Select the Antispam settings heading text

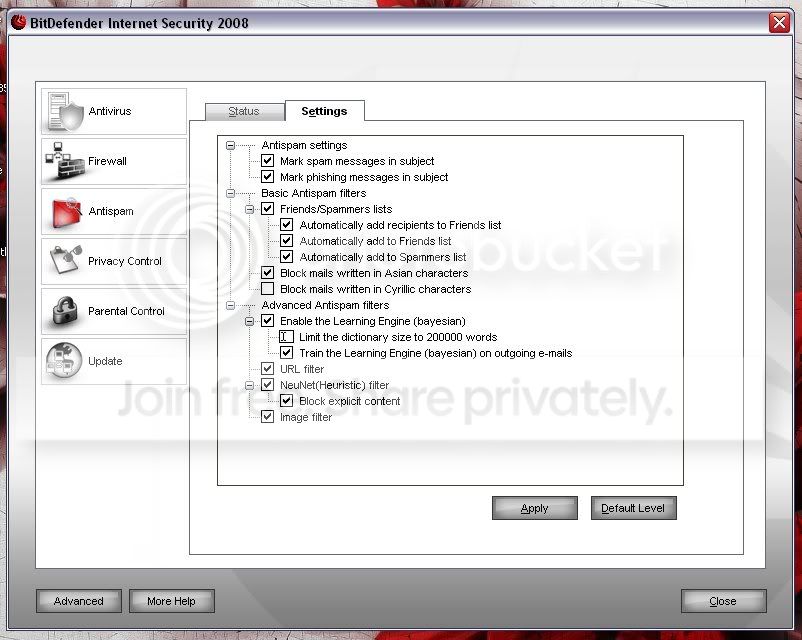click(x=304, y=145)
